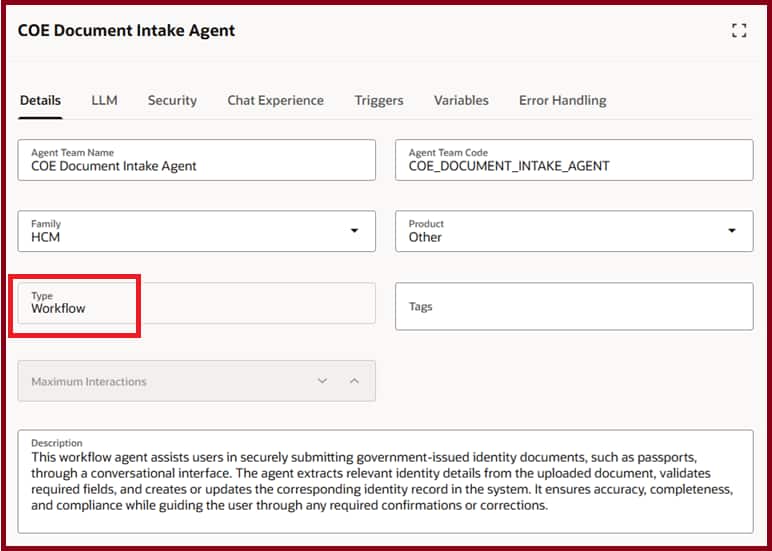Expand the Product dropdown arrow
This screenshot has width=772, height=551.
732,231
